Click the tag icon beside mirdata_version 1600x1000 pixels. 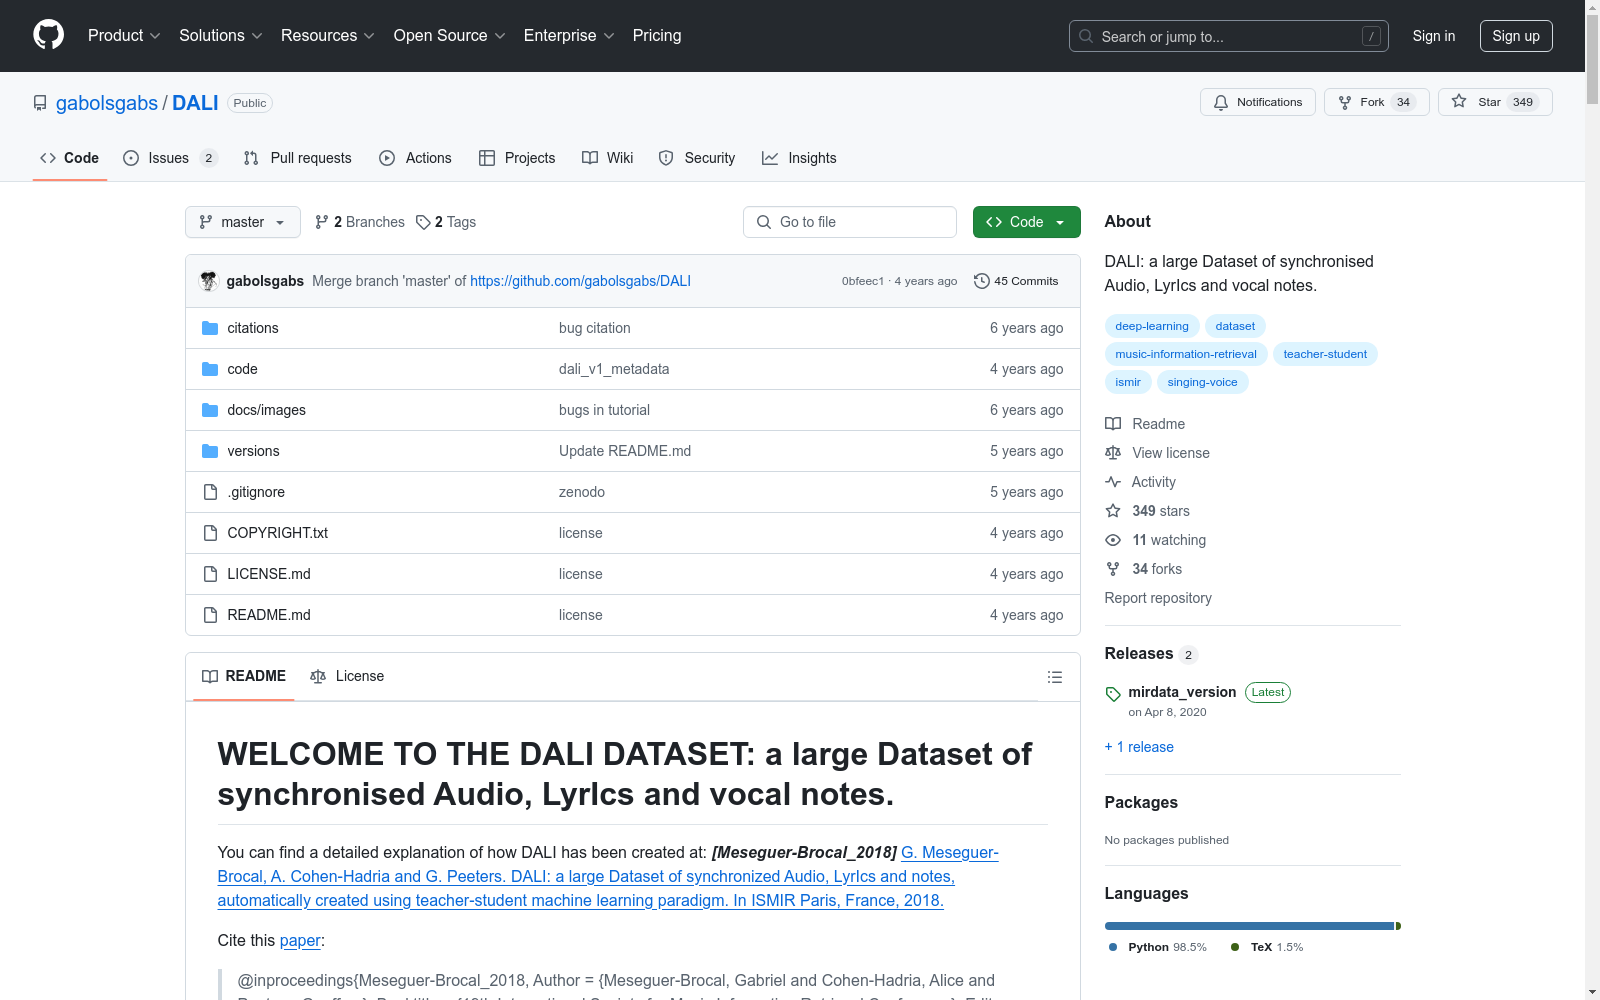coord(1113,693)
